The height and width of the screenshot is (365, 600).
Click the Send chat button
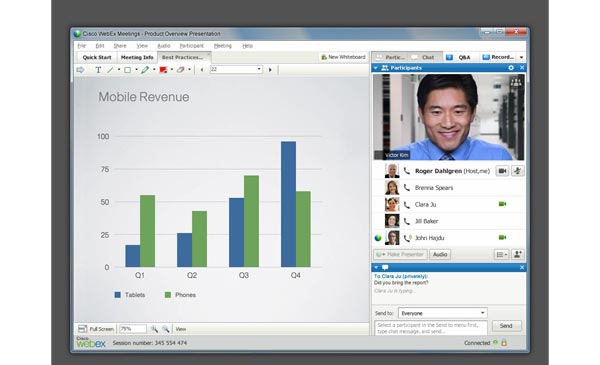point(506,326)
